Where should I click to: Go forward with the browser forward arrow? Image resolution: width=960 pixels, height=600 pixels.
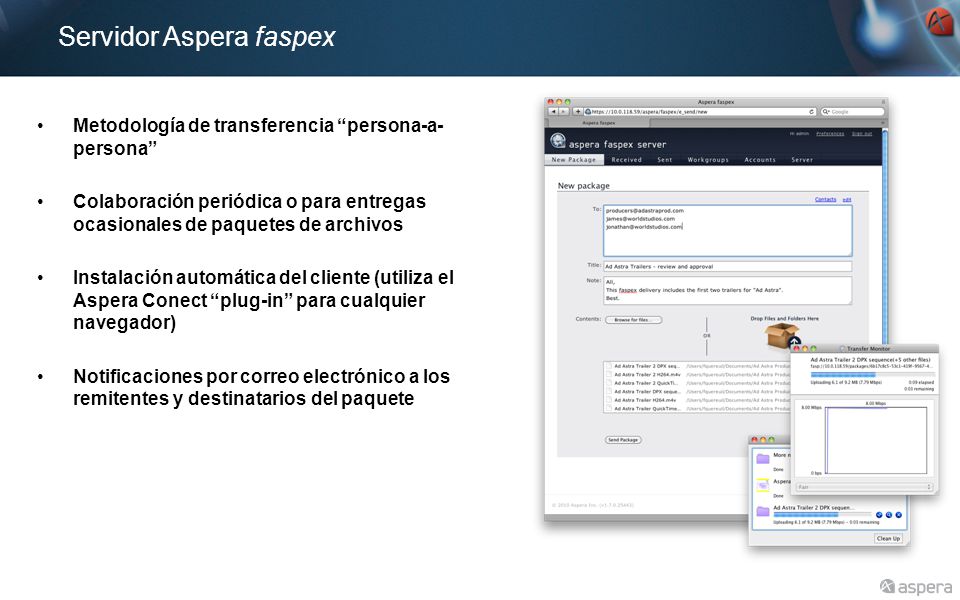coord(563,112)
